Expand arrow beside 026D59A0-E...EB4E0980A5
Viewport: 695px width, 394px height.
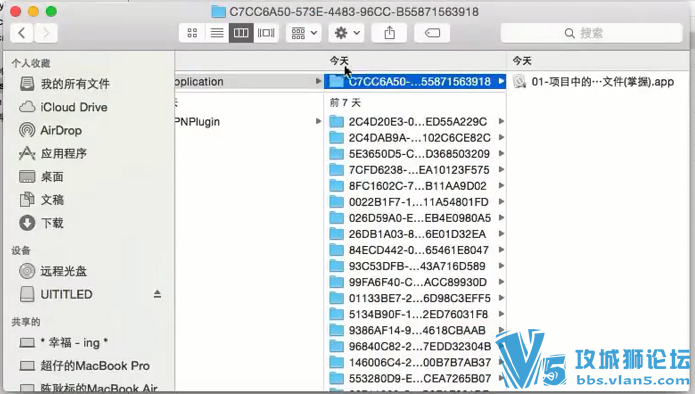click(501, 217)
